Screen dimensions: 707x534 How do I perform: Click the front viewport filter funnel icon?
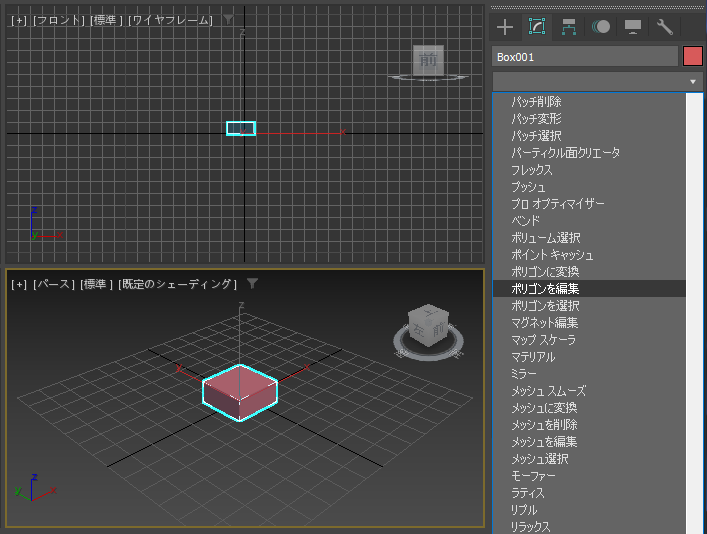(229, 19)
